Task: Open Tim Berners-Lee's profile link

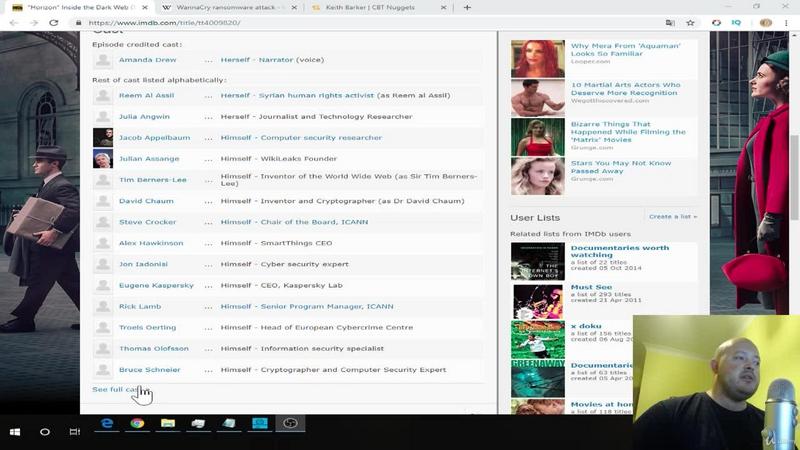Action: tap(153, 180)
